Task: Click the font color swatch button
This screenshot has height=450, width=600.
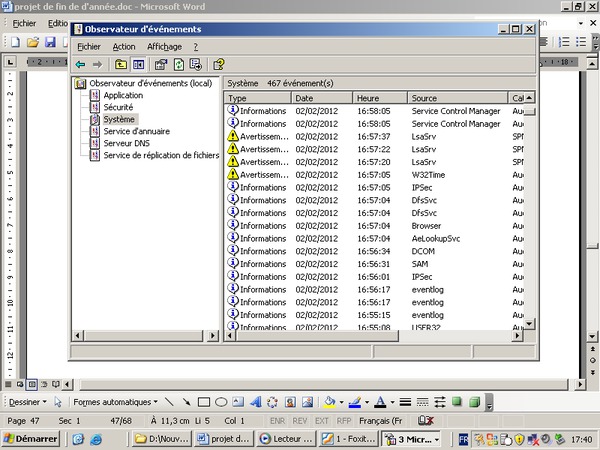Action: click(379, 402)
